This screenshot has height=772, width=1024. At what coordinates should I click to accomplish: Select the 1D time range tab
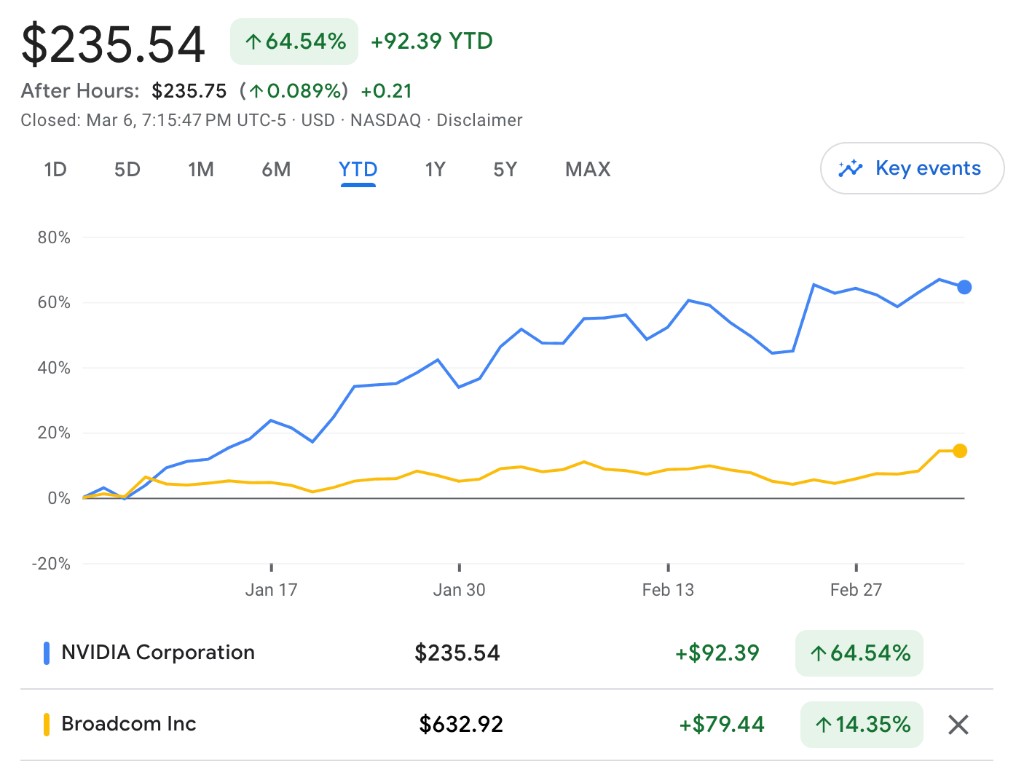coord(55,170)
